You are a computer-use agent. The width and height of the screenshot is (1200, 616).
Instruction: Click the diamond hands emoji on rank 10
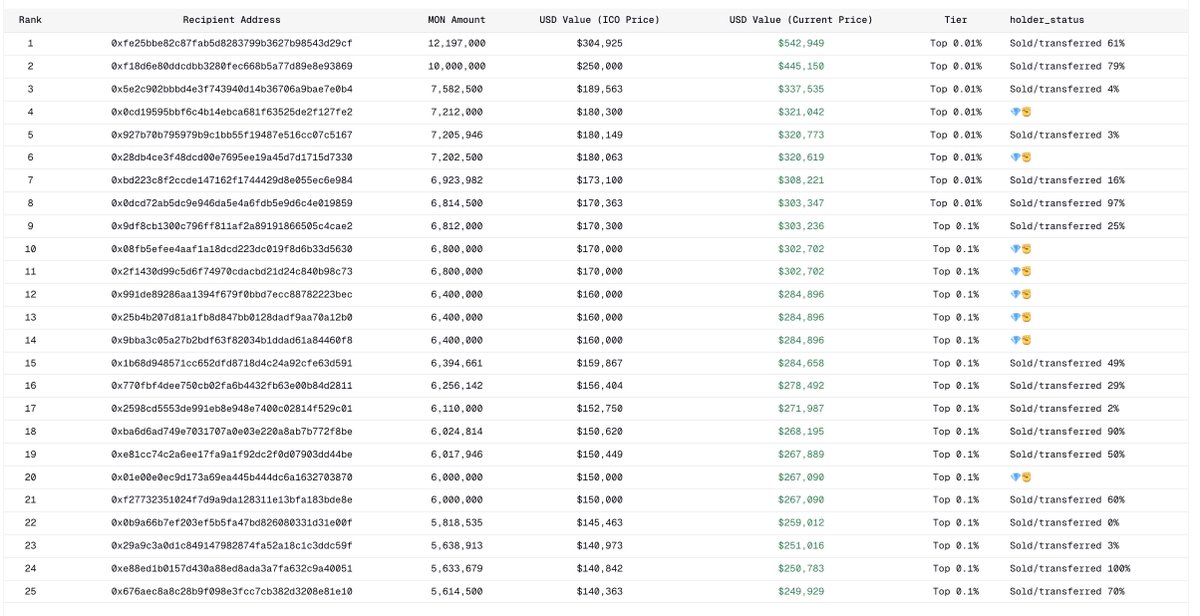[x=1017, y=249]
